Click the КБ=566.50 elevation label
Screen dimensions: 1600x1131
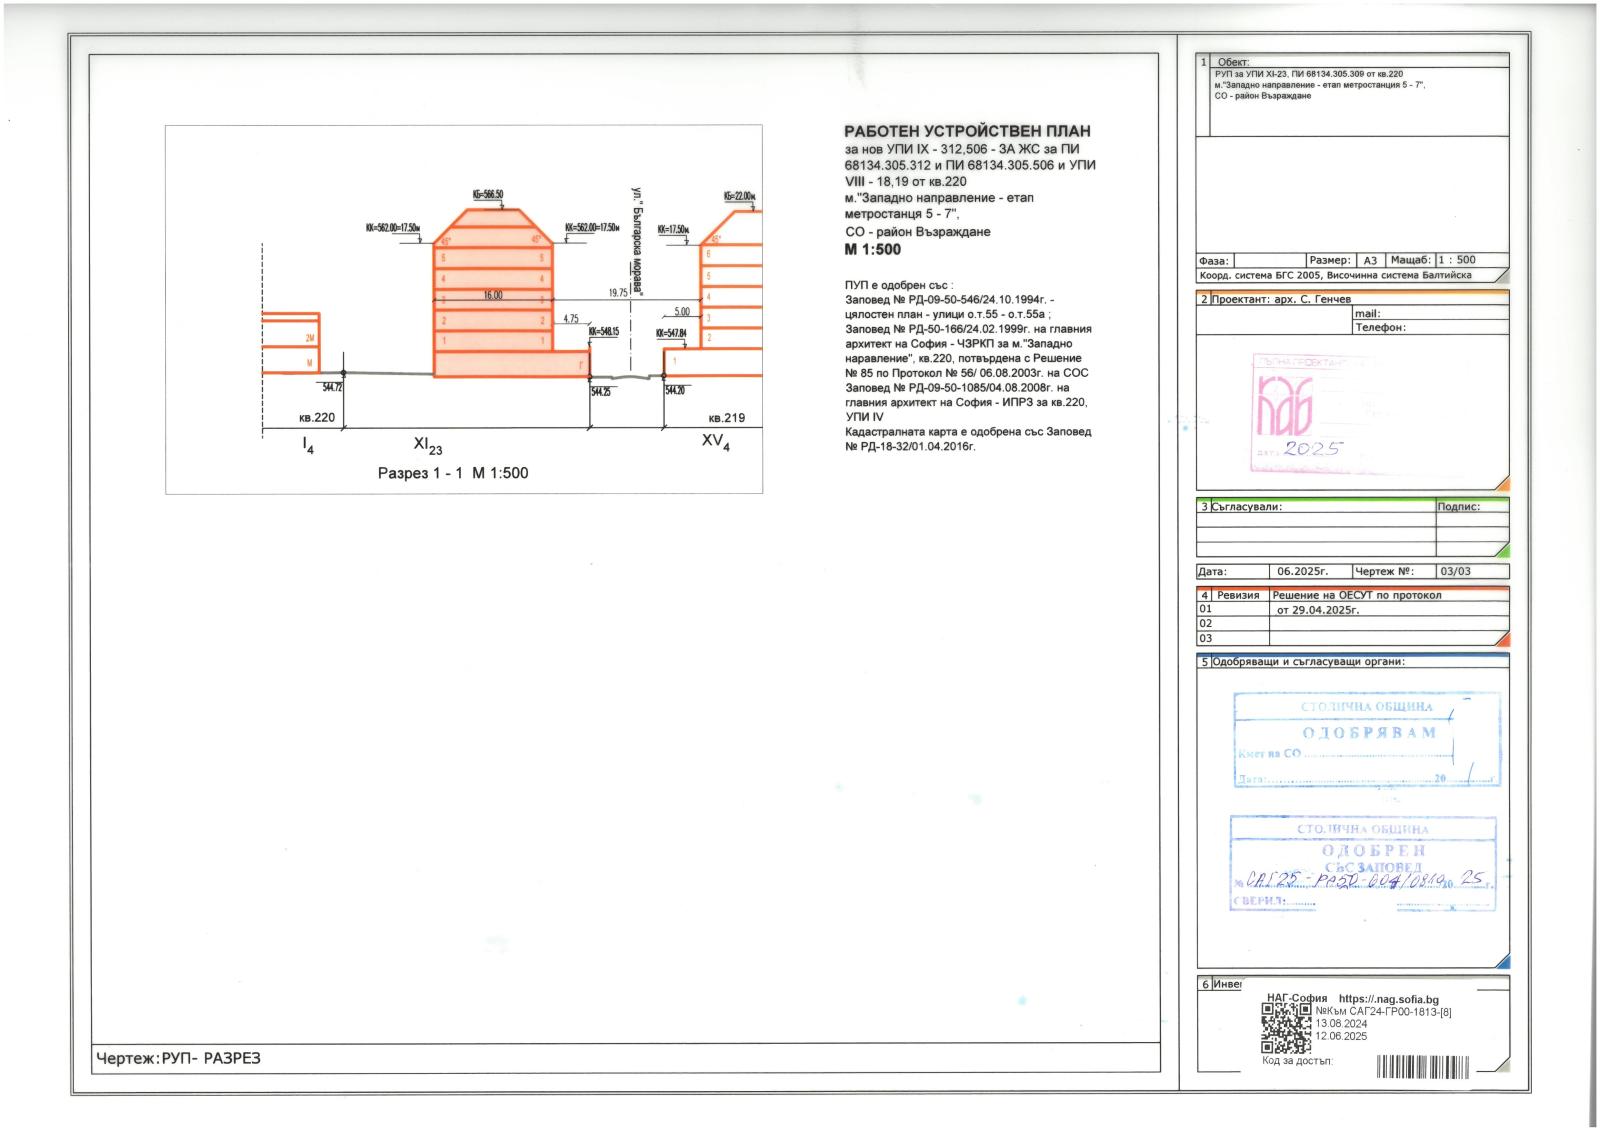(x=487, y=195)
